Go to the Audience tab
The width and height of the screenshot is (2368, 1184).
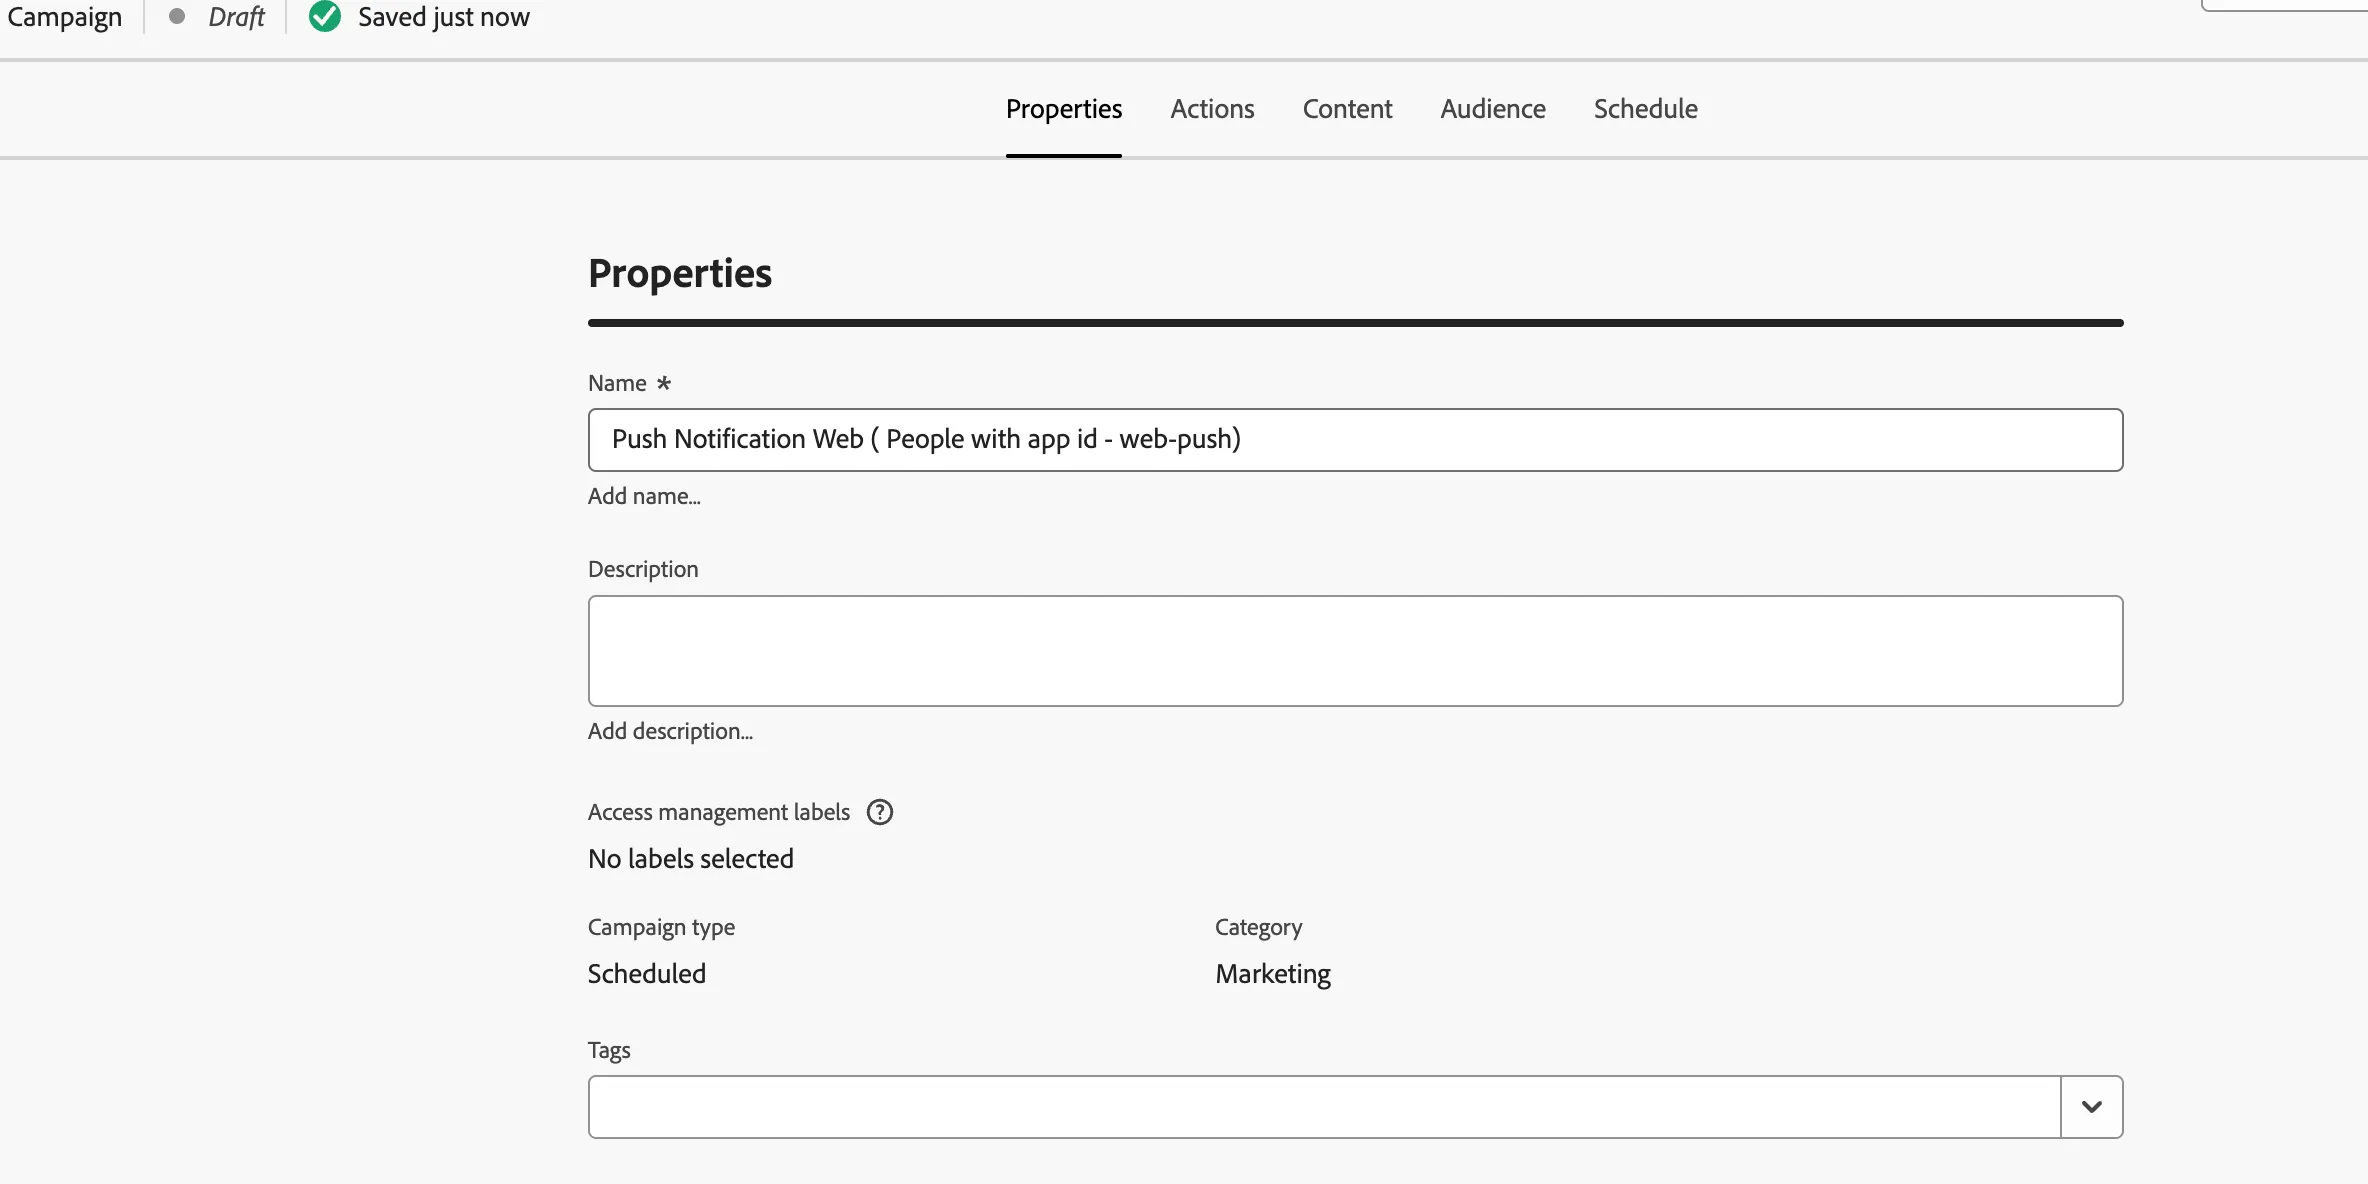pos(1493,108)
